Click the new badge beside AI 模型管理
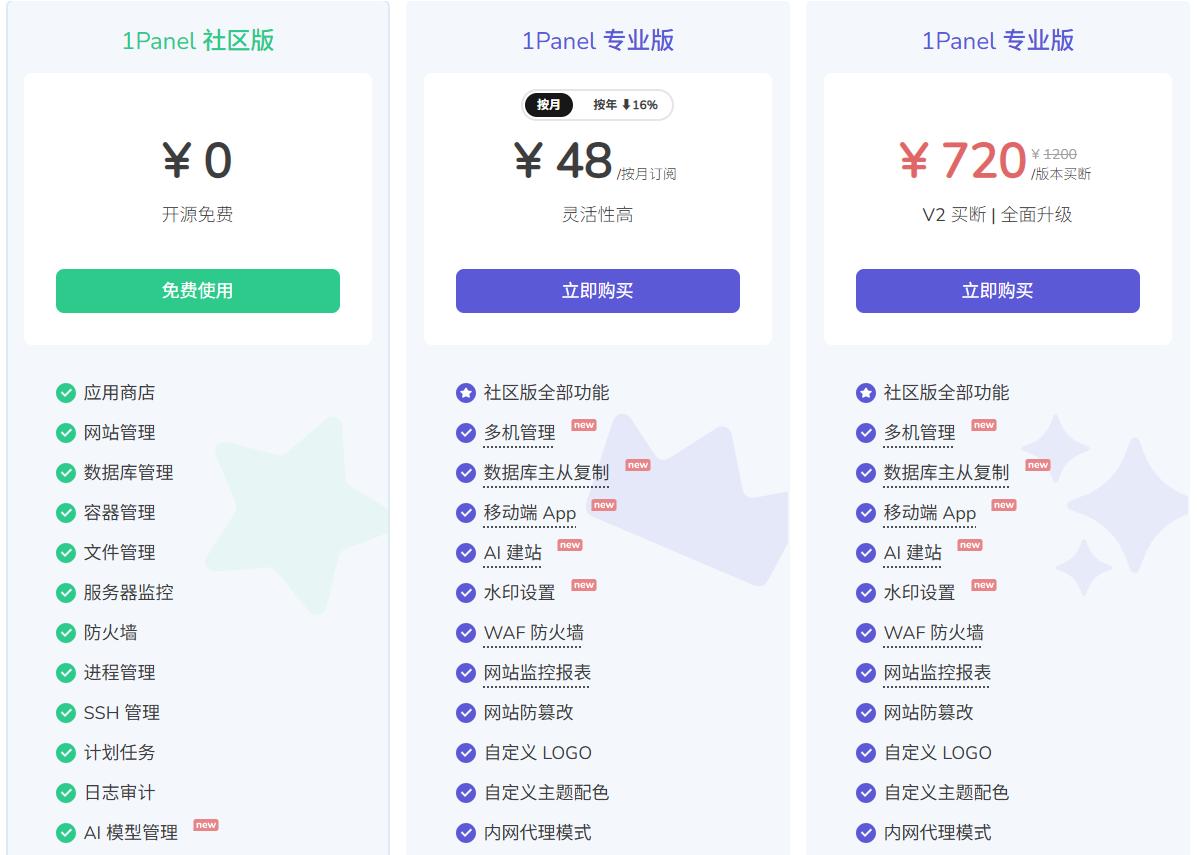 click(x=206, y=825)
